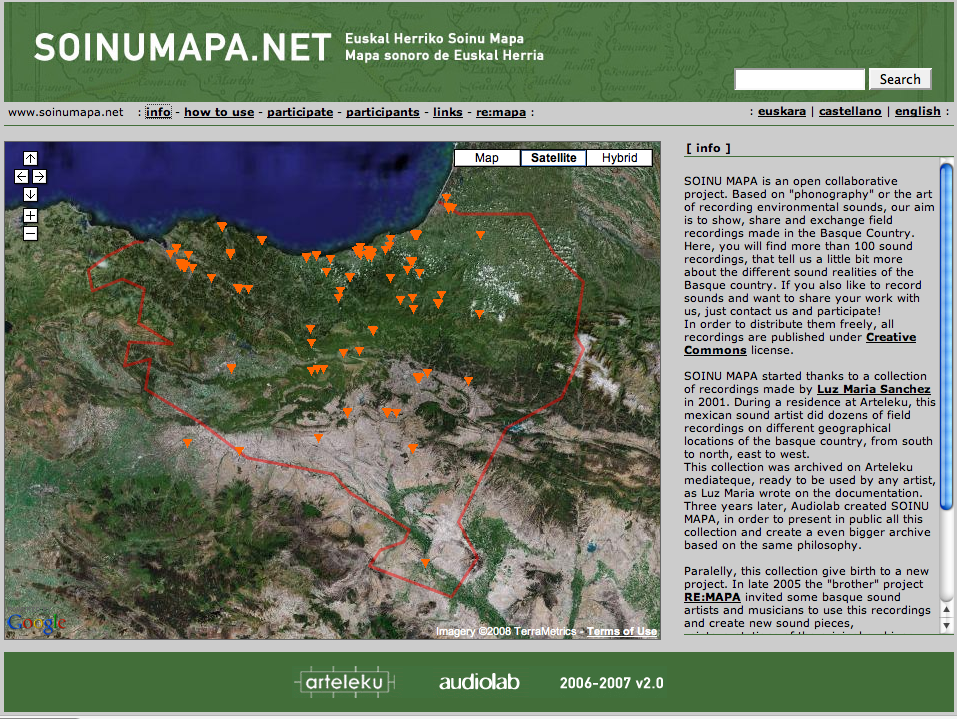Zoom out of the map with minus button
The height and width of the screenshot is (719, 957).
[x=30, y=233]
